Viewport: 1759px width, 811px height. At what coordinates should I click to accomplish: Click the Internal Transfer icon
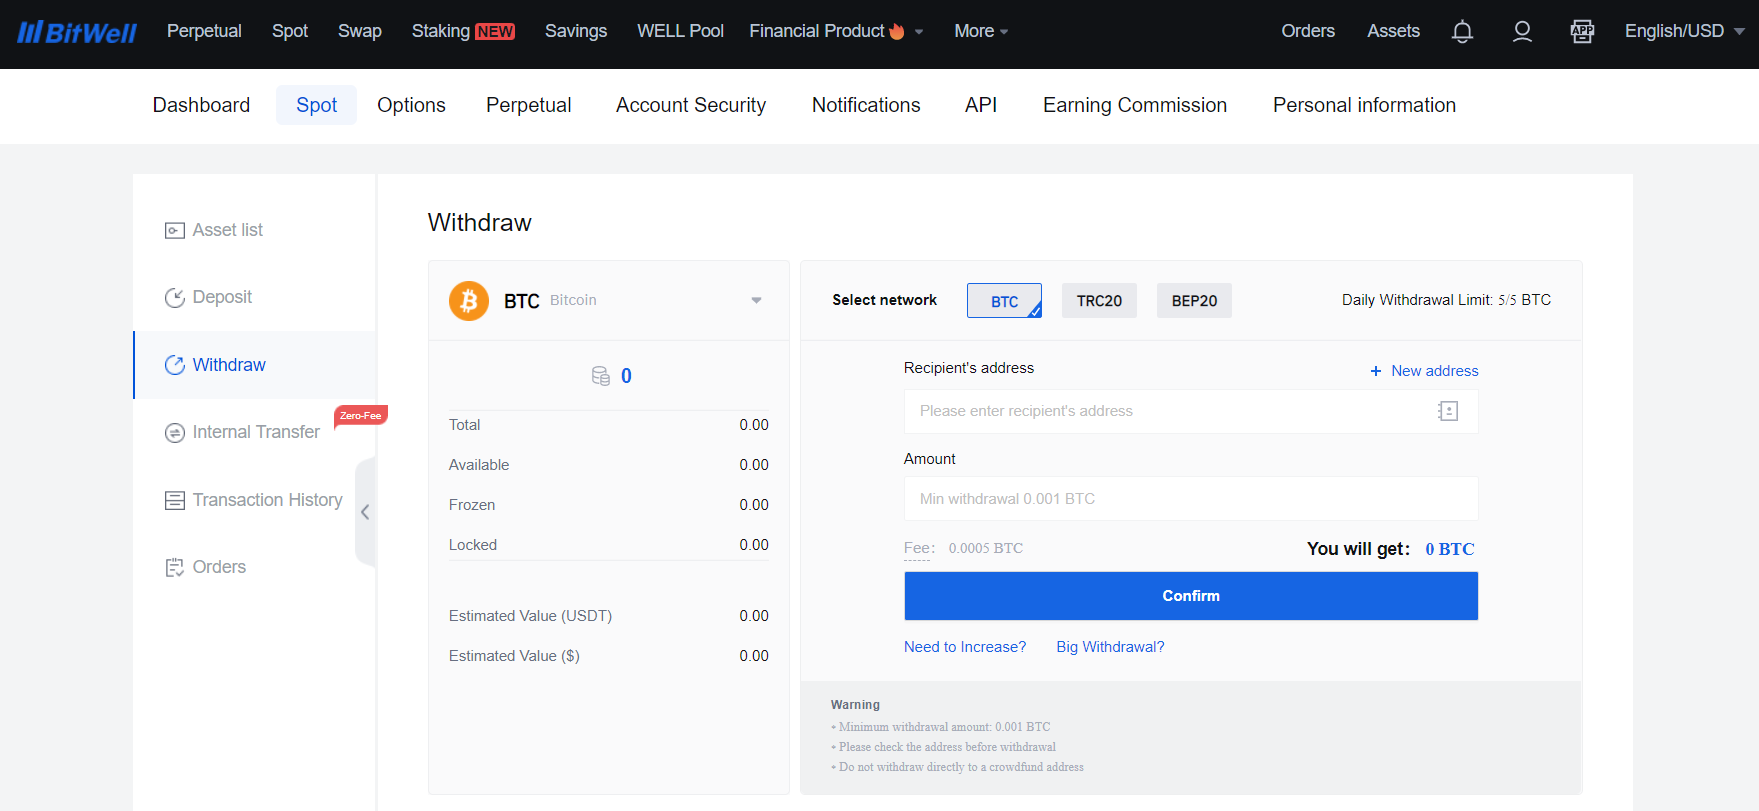(175, 433)
